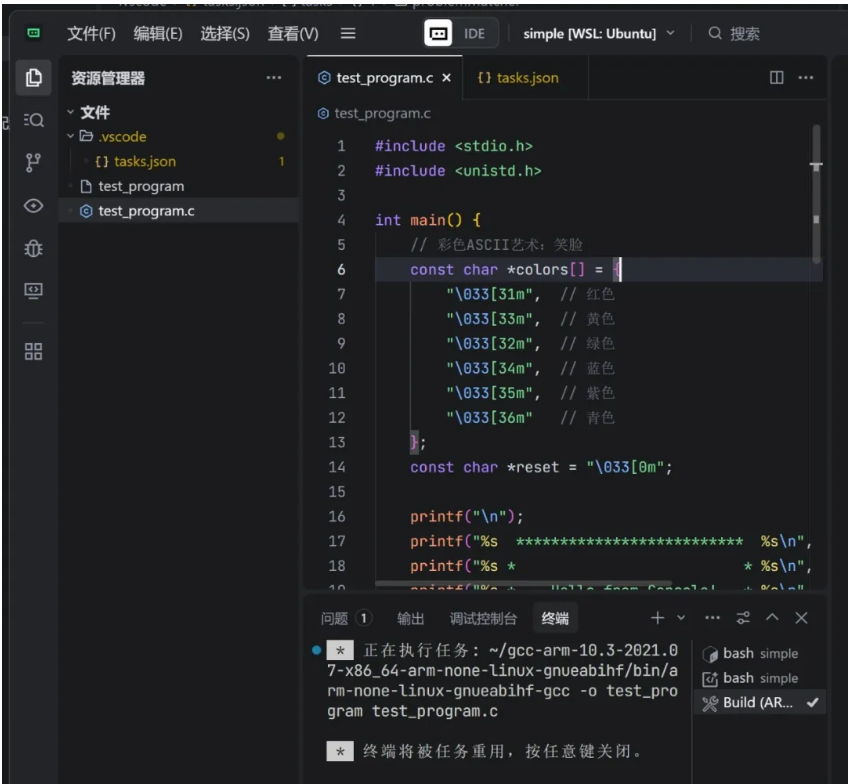Open the Search view in activity bar
Viewport: 854px width, 784px height.
click(x=34, y=120)
